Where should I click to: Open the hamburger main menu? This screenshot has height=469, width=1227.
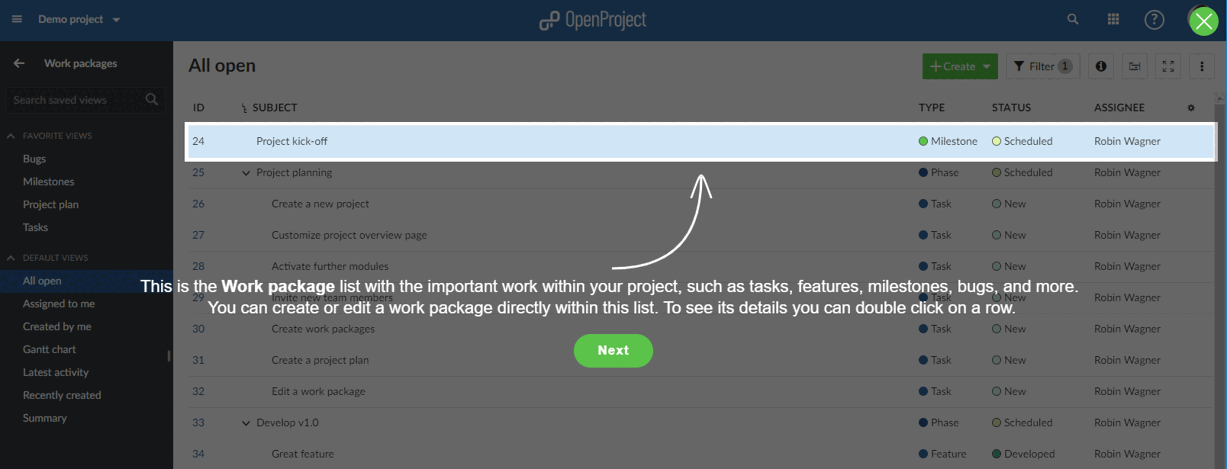tap(17, 19)
